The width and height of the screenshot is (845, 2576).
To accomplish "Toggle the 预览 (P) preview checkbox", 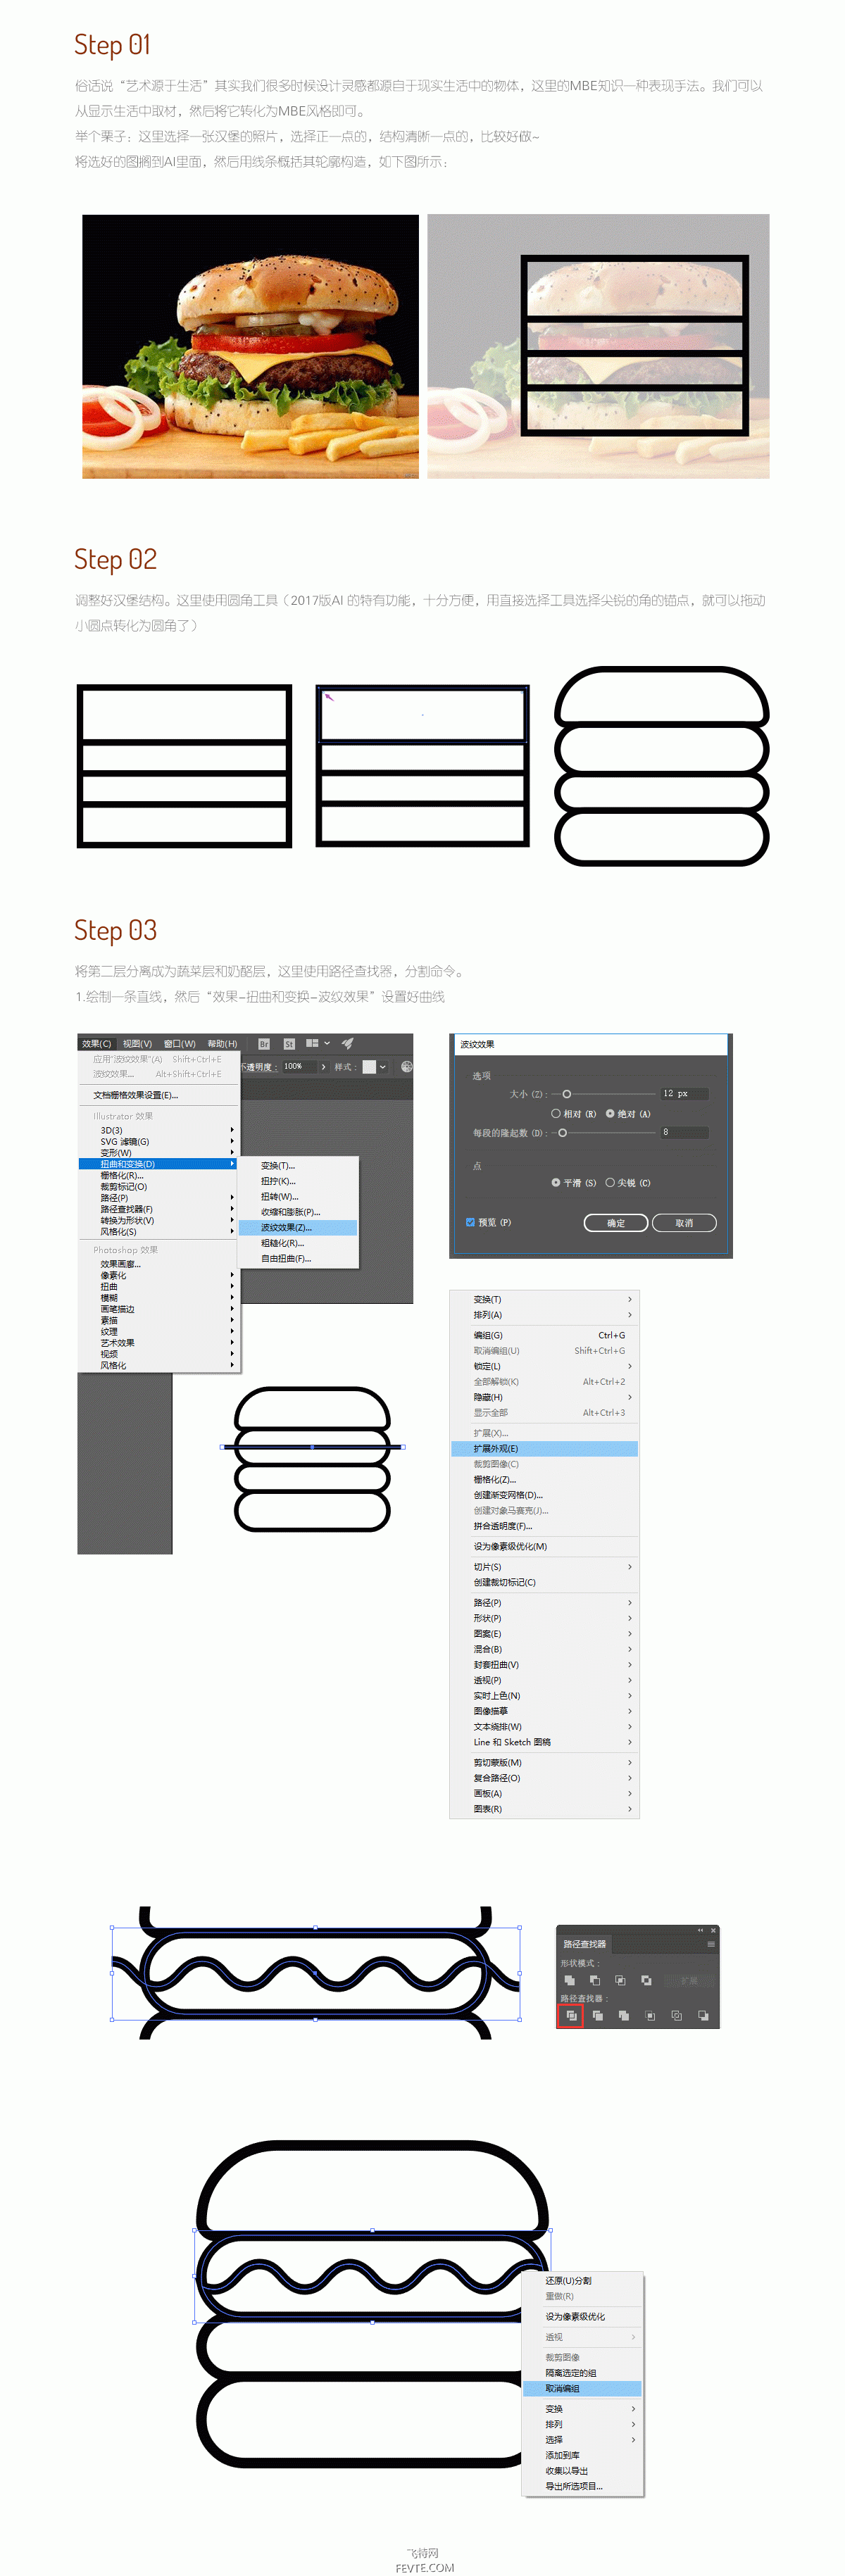I will (470, 1222).
